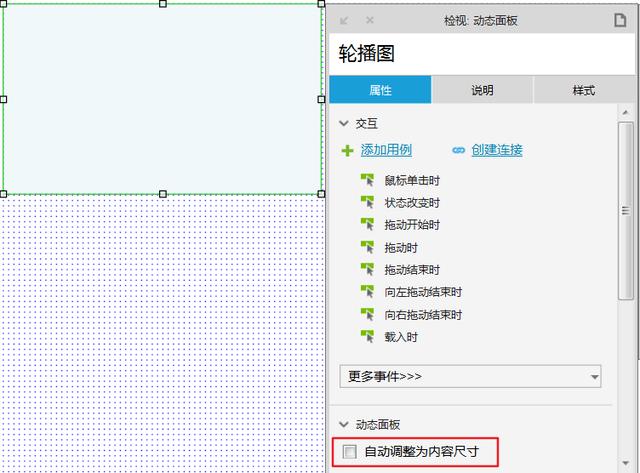
Task: Click the pop-out arrow icon in the inspector header
Action: click(x=344, y=20)
